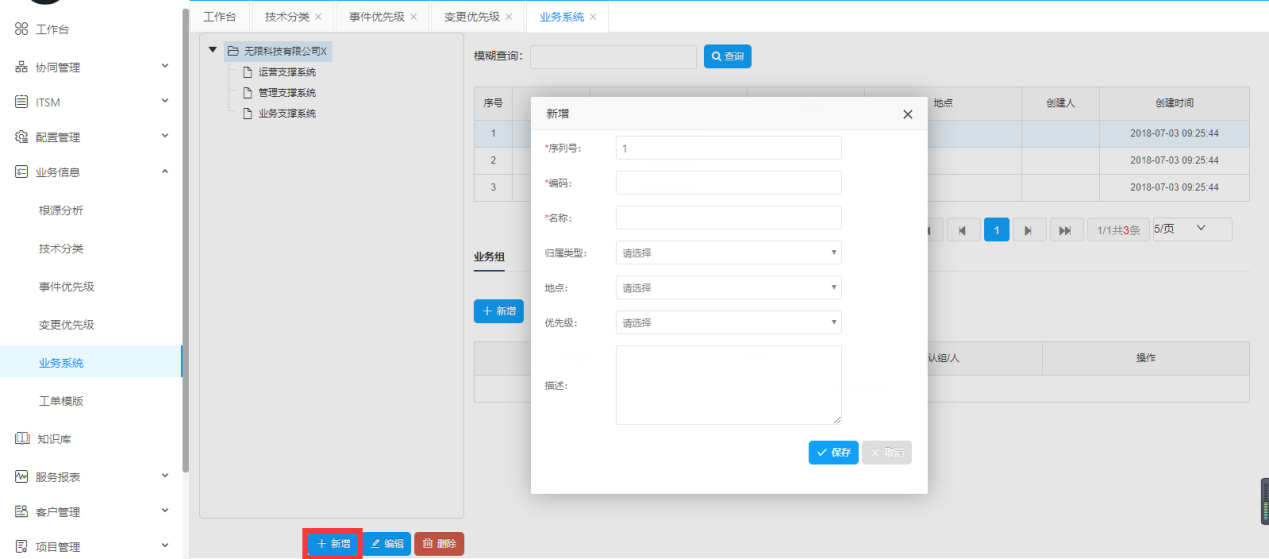Image resolution: width=1269 pixels, height=559 pixels.
Task: Open the 地点 dropdown in dialog
Action: (x=728, y=288)
